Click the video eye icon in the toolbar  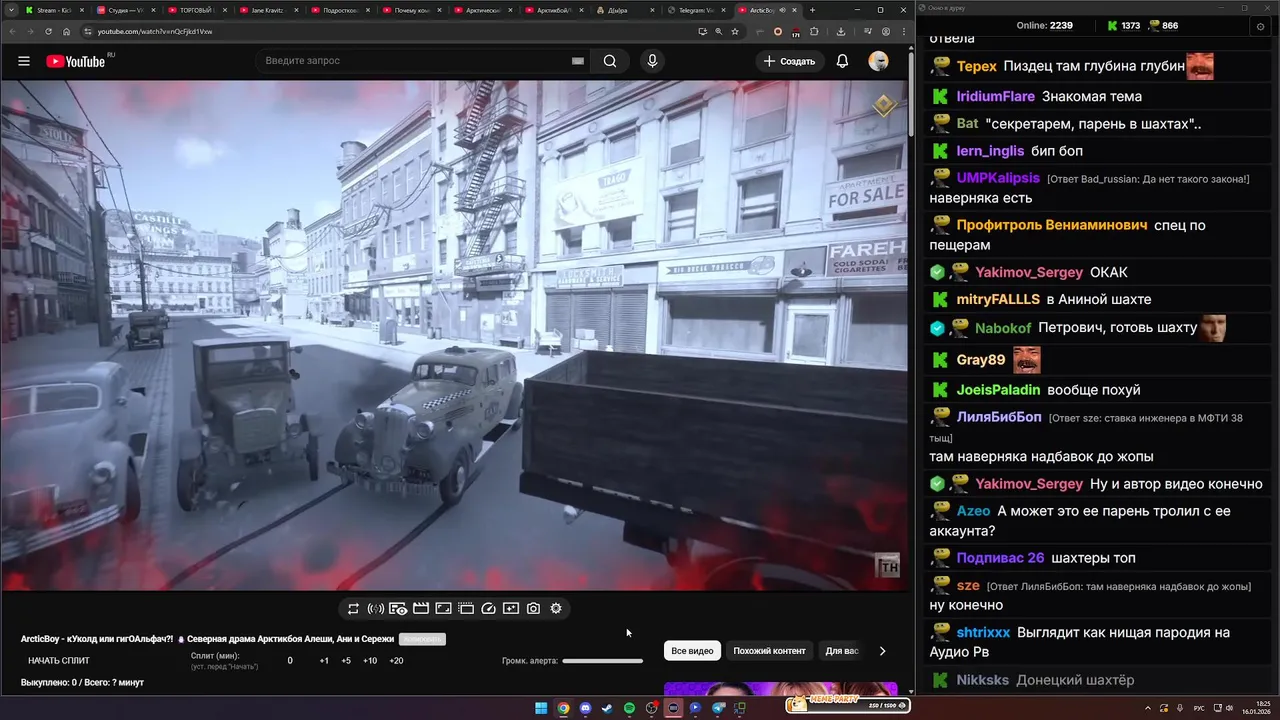click(x=398, y=608)
